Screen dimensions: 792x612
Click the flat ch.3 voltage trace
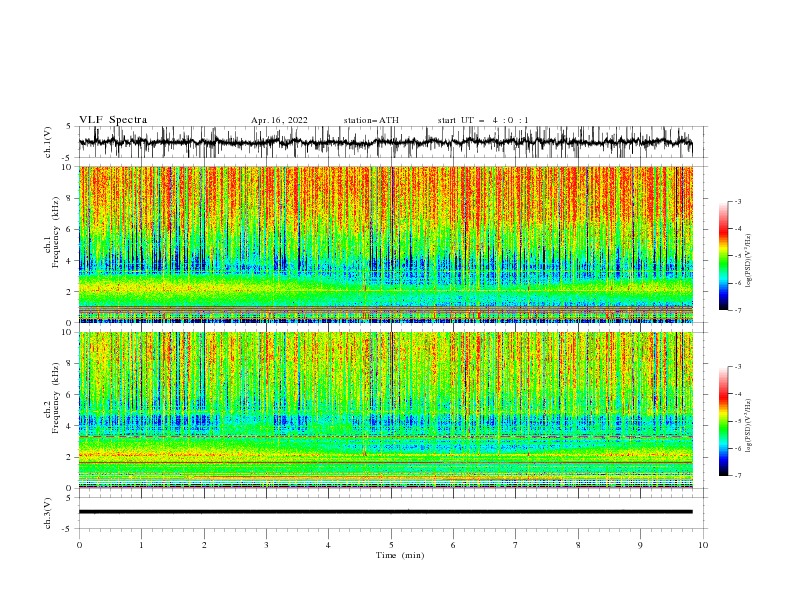click(386, 512)
